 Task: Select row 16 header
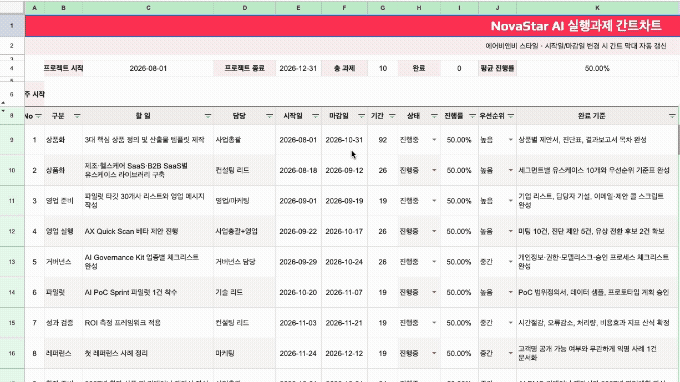pyautogui.click(x=12, y=353)
